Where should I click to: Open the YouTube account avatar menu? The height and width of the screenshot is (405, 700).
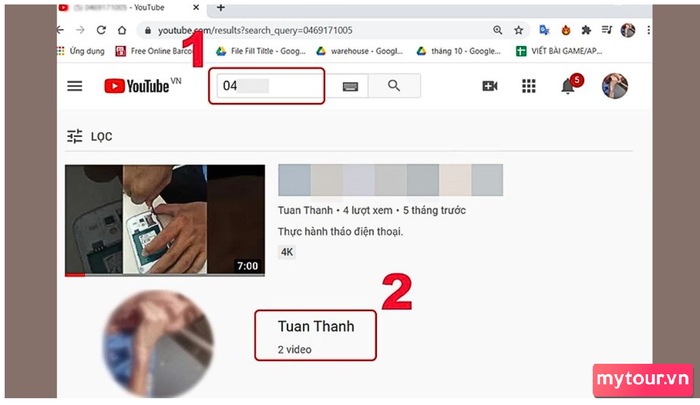pos(615,86)
